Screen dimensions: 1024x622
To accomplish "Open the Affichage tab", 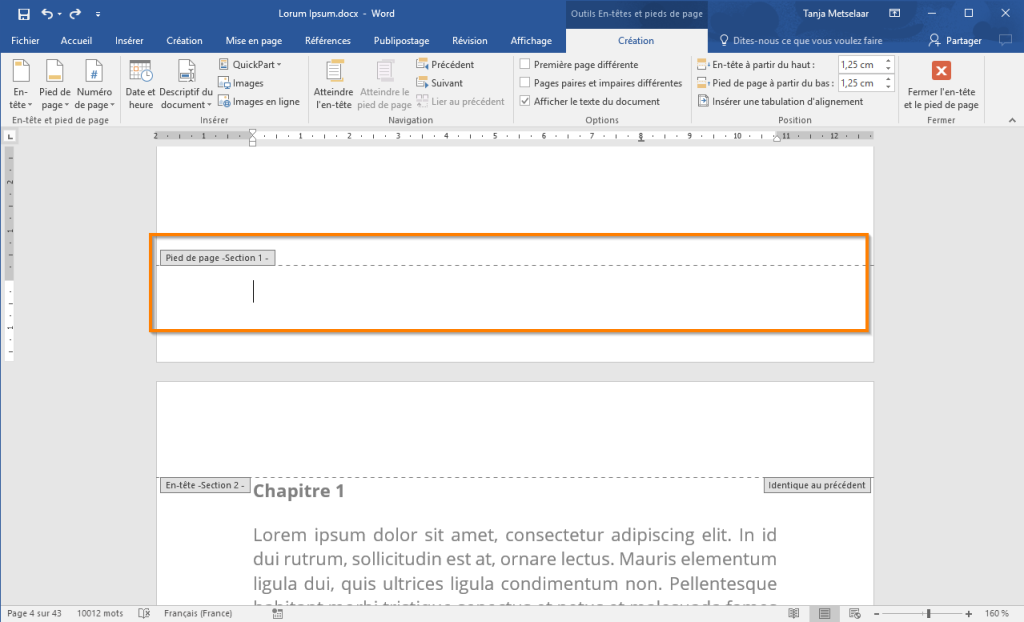I will (531, 41).
